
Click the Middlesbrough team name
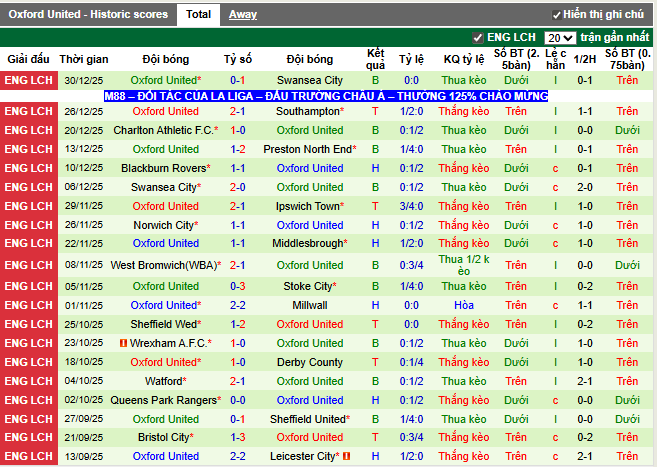[310, 243]
